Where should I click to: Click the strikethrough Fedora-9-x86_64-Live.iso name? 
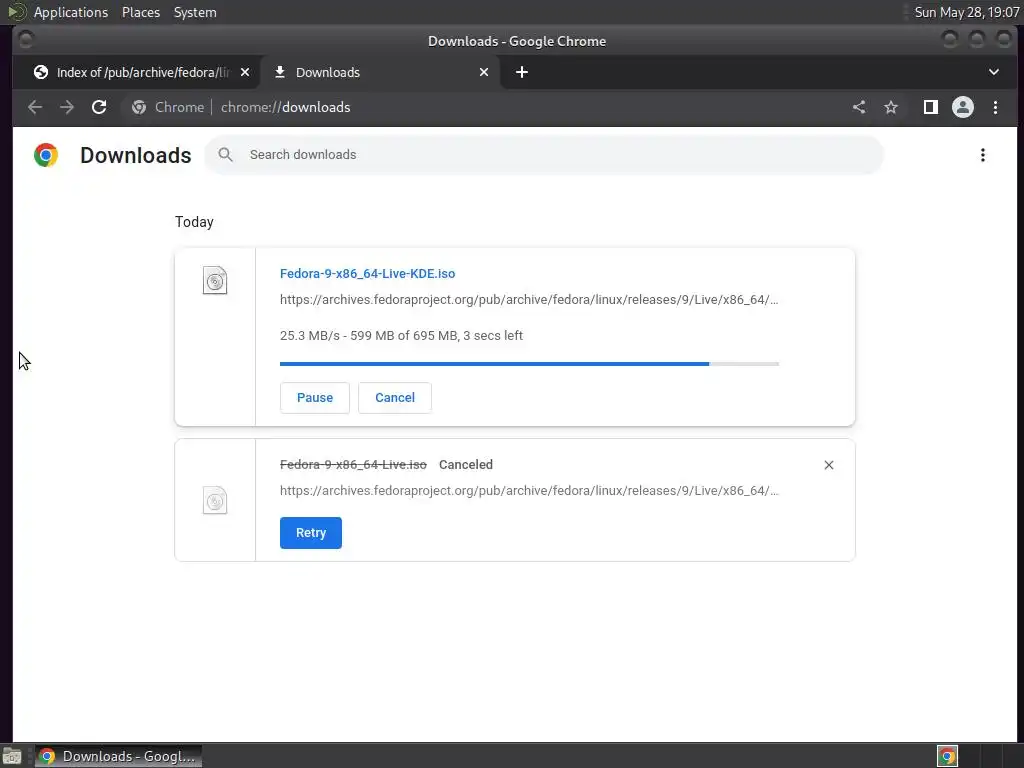pos(353,465)
